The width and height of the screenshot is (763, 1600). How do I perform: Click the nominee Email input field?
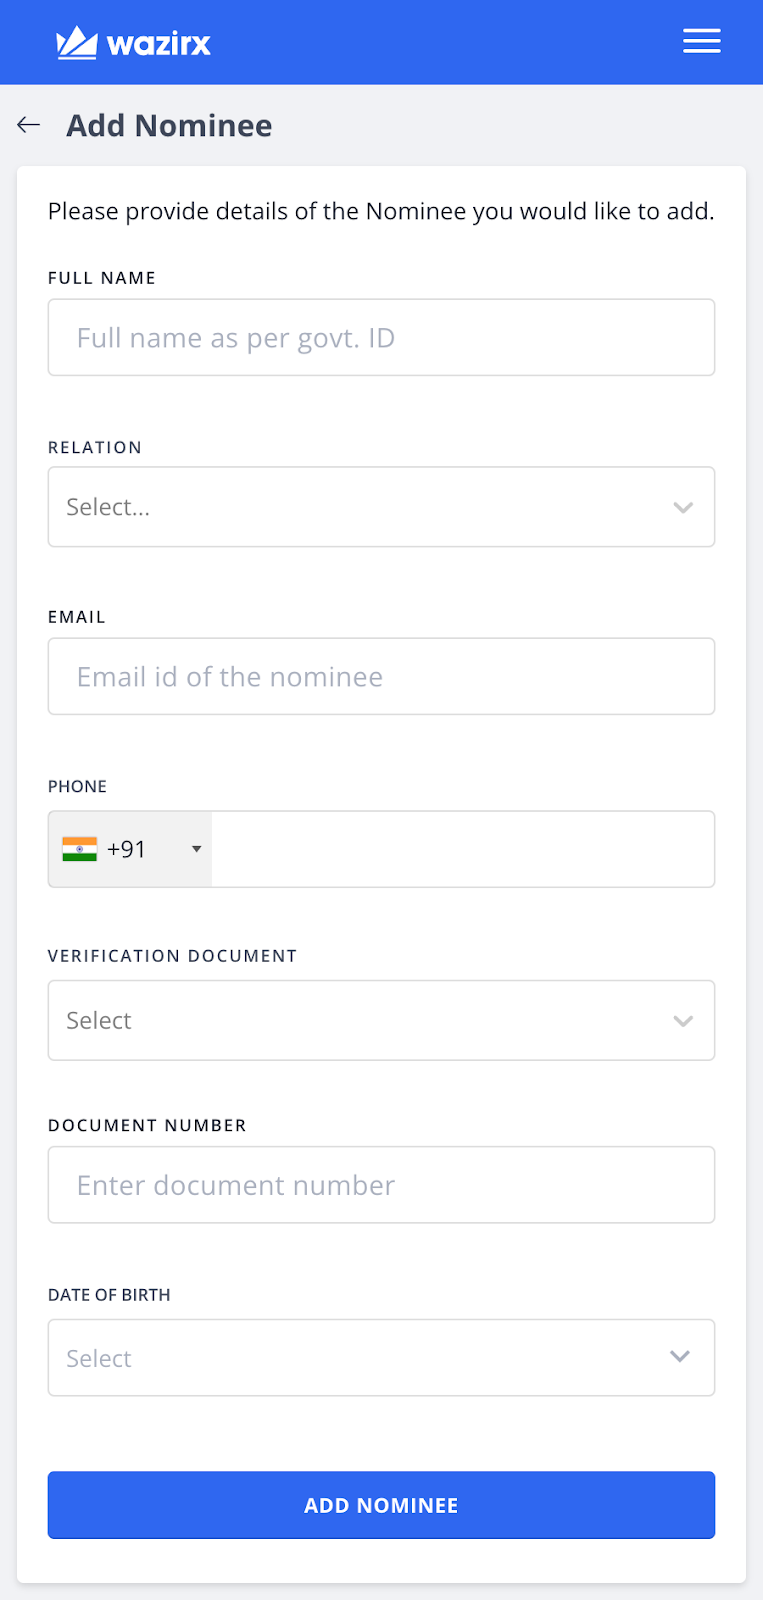click(381, 677)
